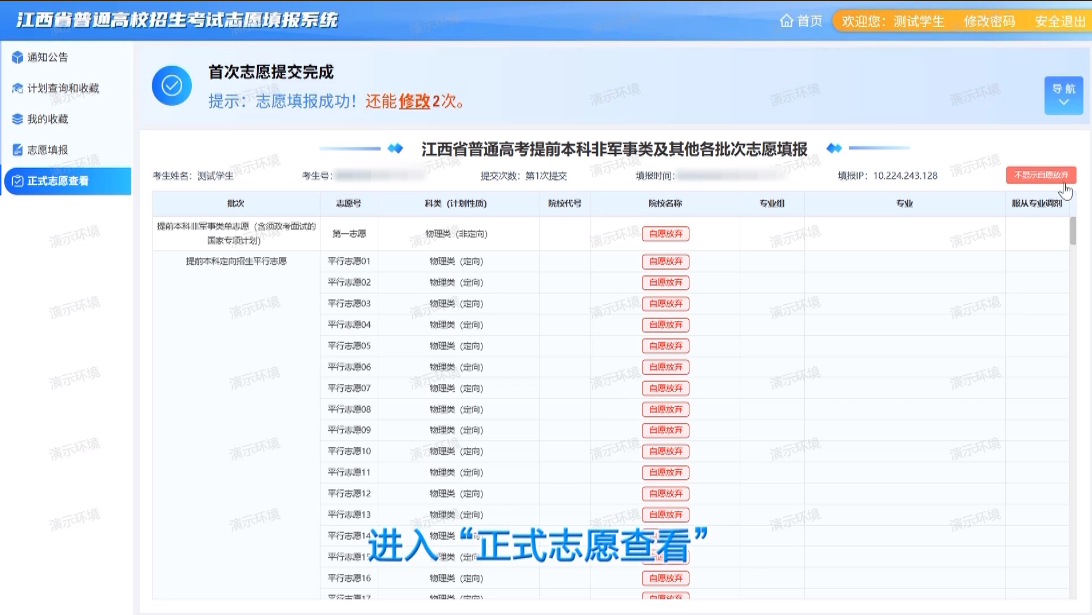The image size is (1092, 615).
Task: Click the 提交次数: 第1次提交 text
Action: 524,176
